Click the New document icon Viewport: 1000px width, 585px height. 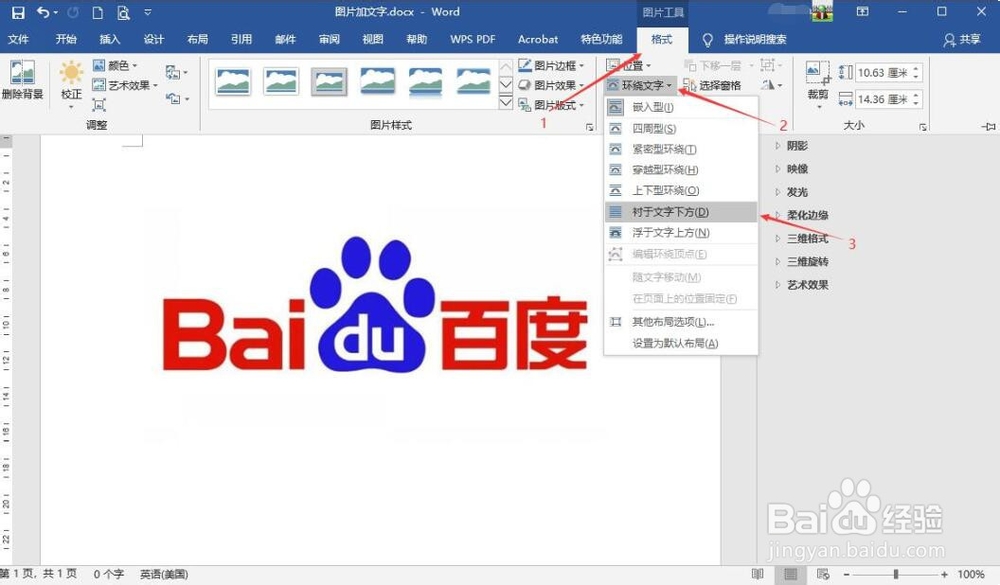click(97, 12)
